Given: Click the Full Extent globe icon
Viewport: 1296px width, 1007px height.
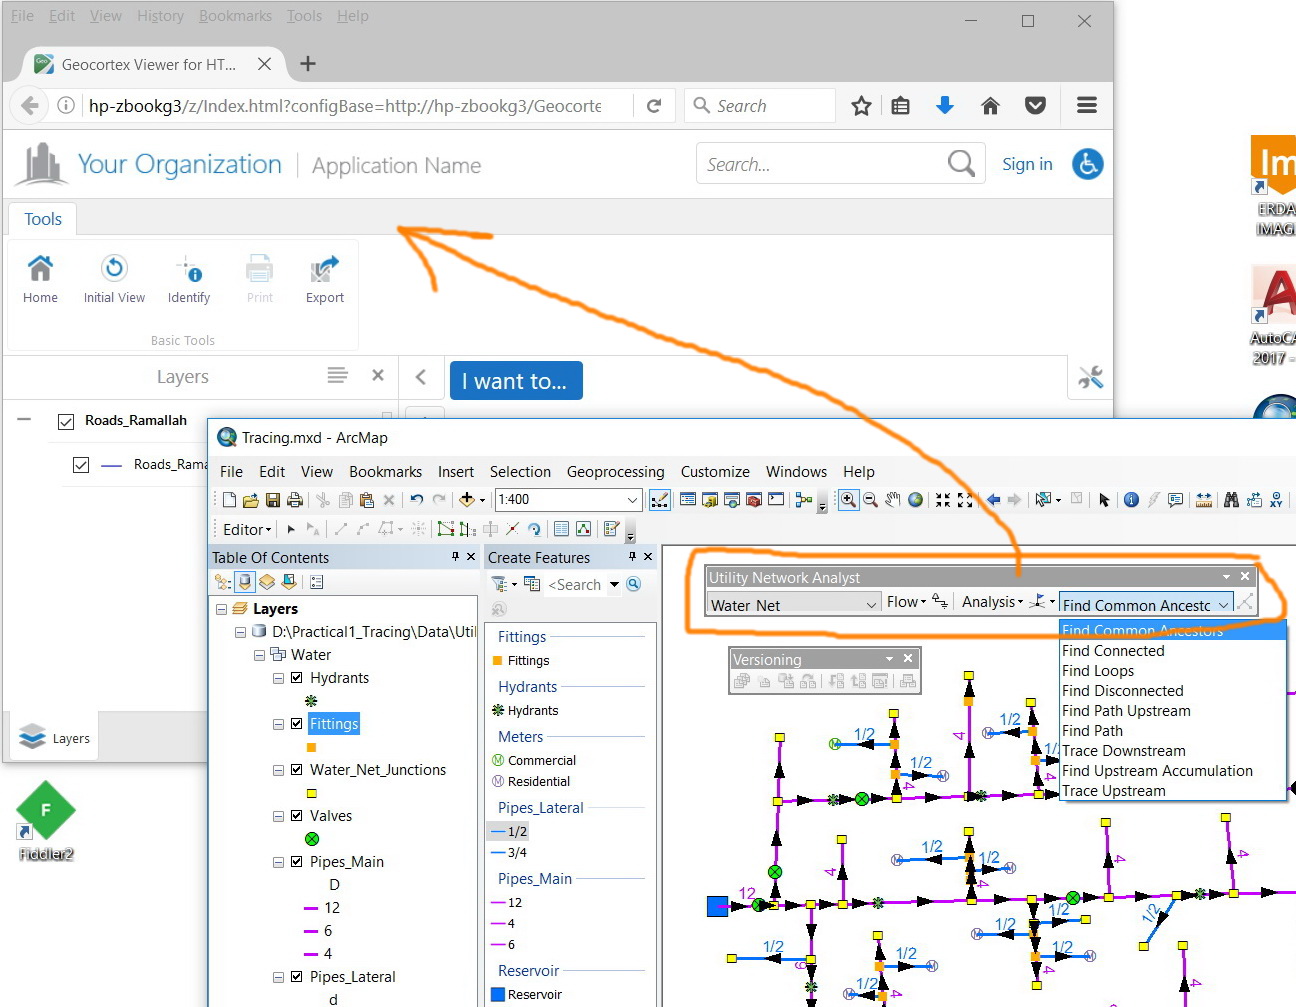Looking at the screenshot, I should click(x=915, y=500).
